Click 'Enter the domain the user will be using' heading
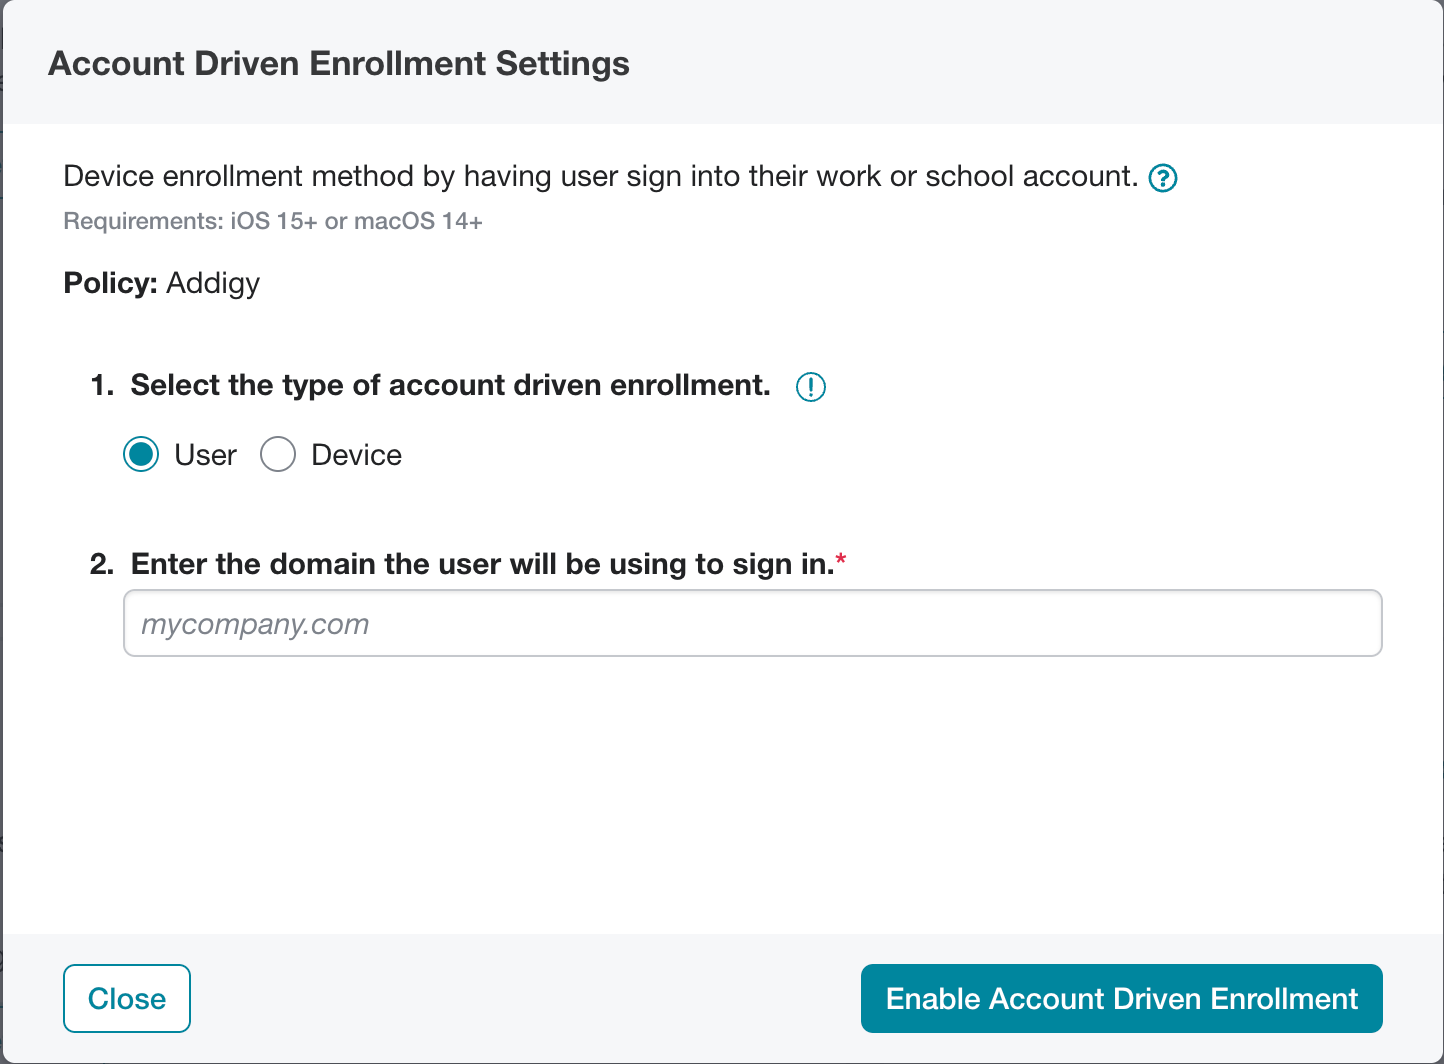The image size is (1444, 1064). tap(483, 564)
